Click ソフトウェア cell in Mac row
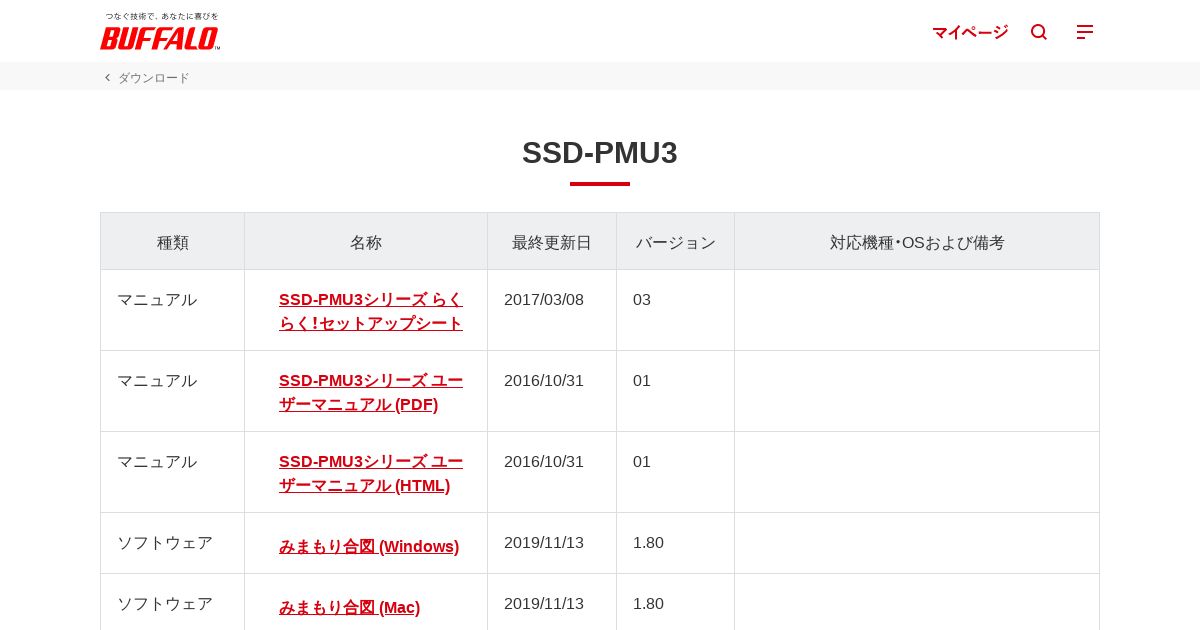 click(164, 603)
